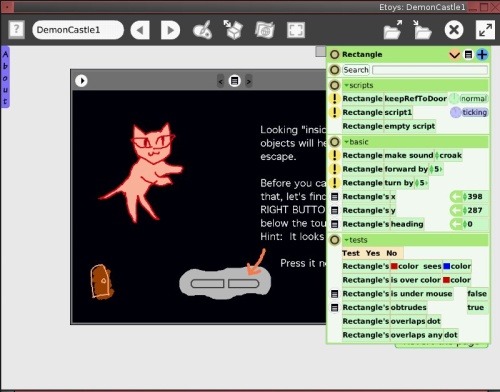Viewport: 500px width, 392px height.
Task: Open the paint palette tool
Action: point(202,30)
